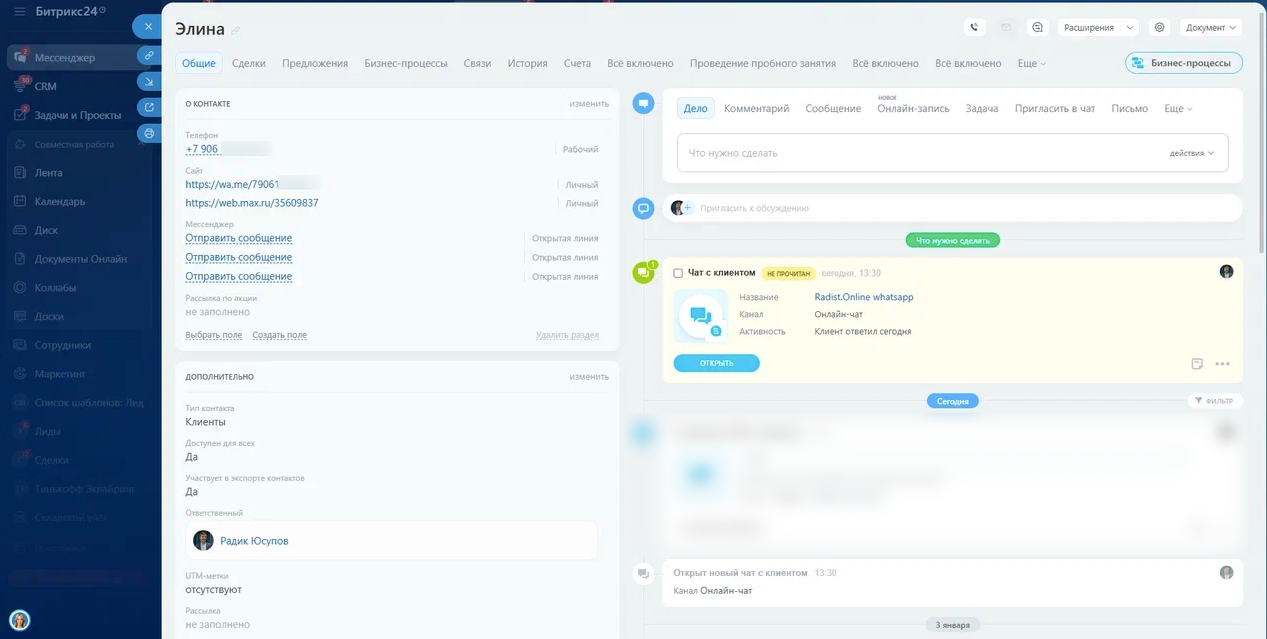Click the 'Фильтр' timeline button
1267x639 pixels.
point(1214,401)
